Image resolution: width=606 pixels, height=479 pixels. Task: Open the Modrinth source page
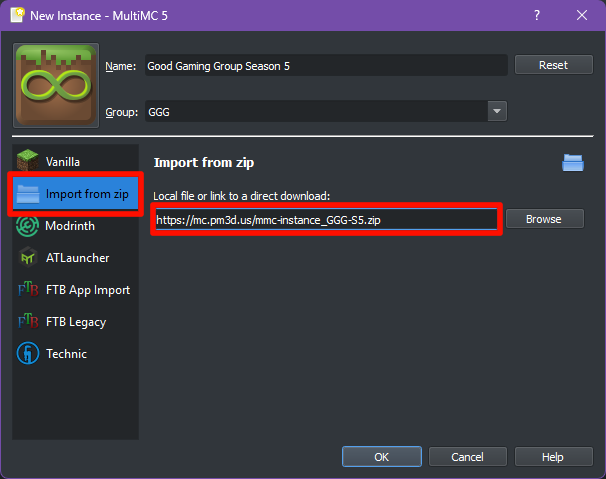[x=29, y=226]
